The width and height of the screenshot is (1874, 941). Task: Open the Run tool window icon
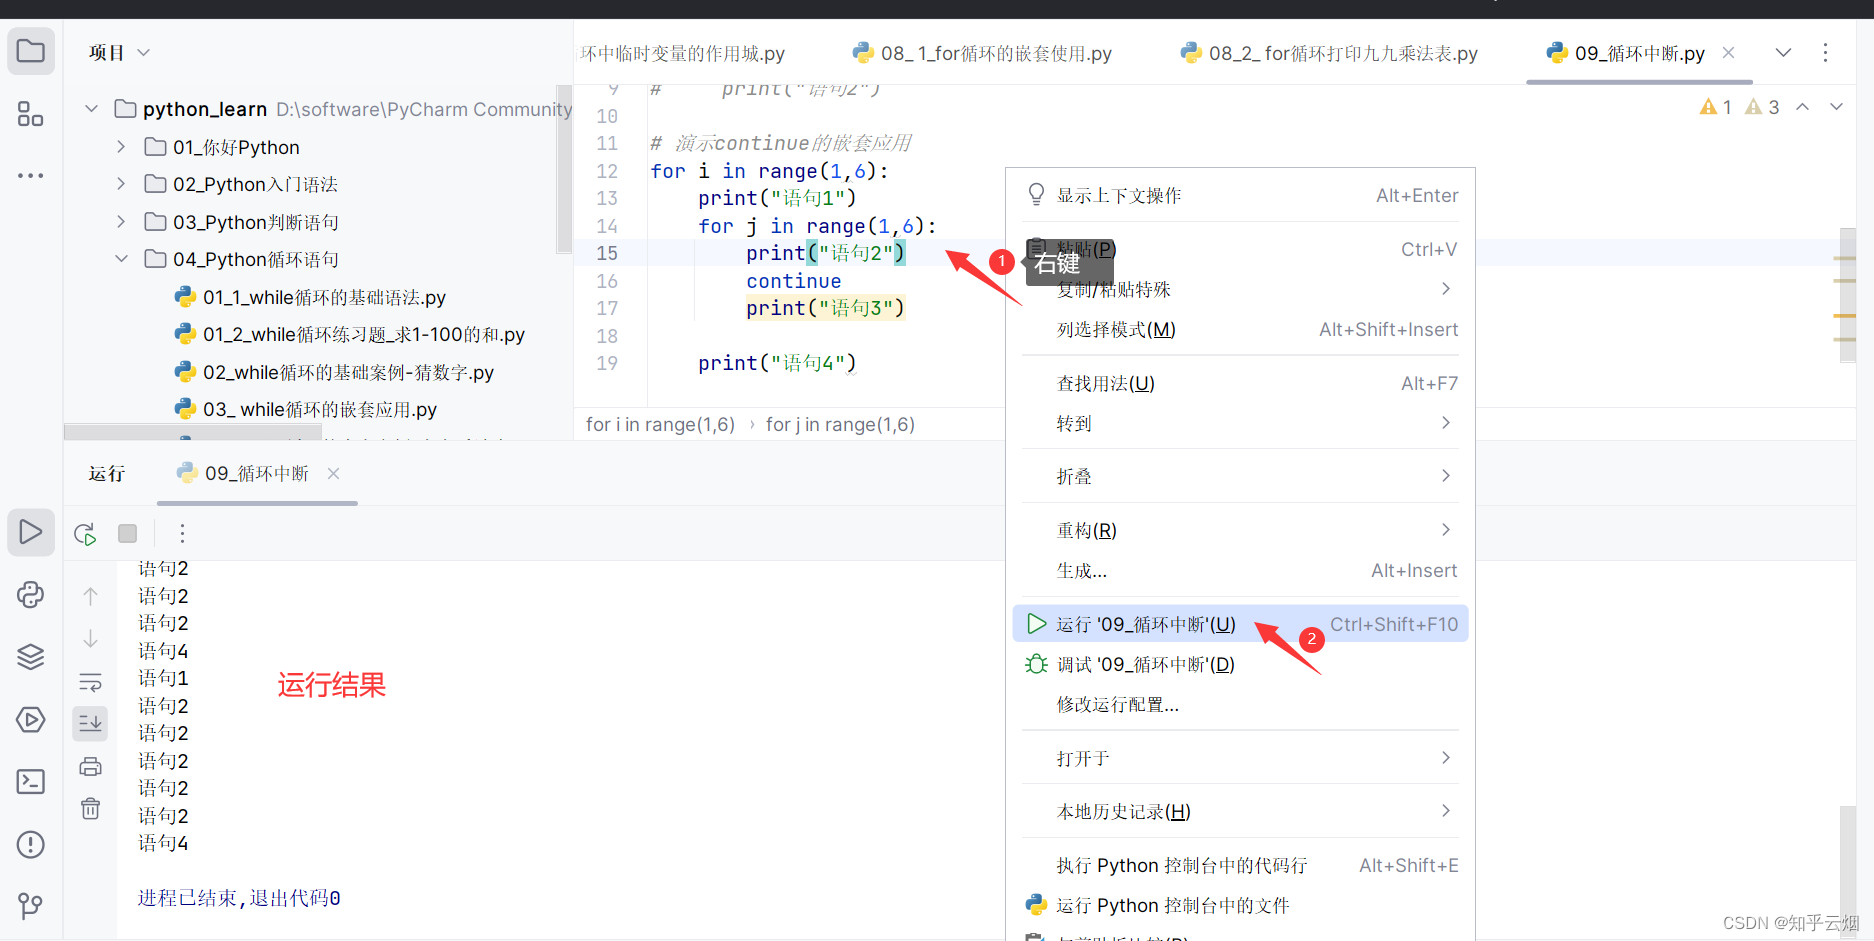(31, 532)
